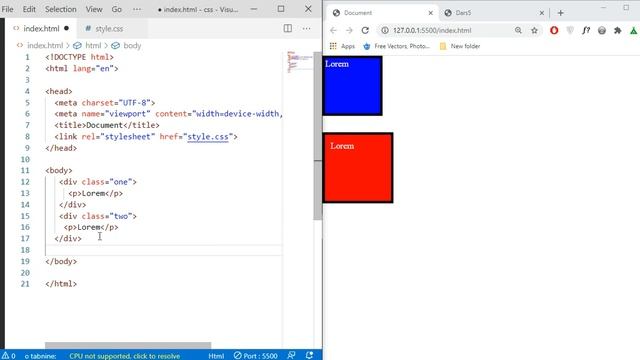The height and width of the screenshot is (360, 640).
Task: Click the unsaved dot on index.html tab
Action: tap(67, 29)
